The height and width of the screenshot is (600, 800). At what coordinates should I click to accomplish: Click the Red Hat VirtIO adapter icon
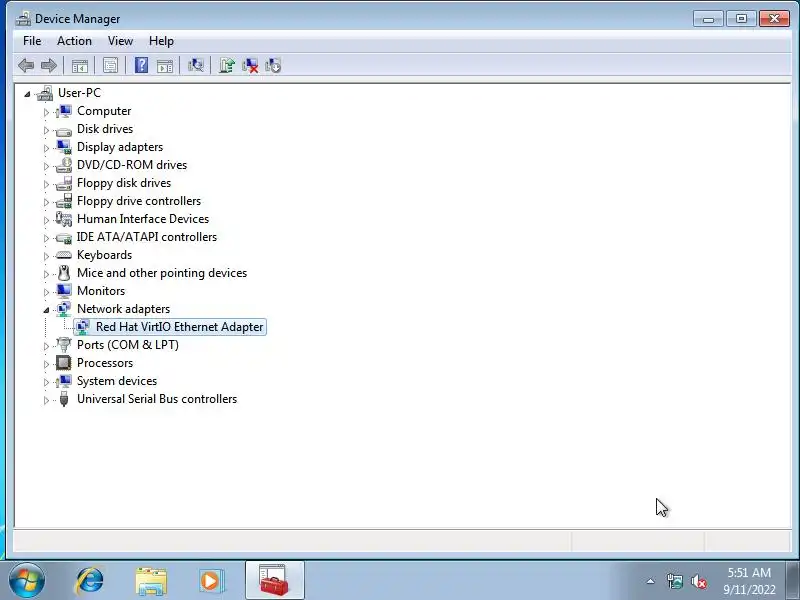click(x=83, y=327)
